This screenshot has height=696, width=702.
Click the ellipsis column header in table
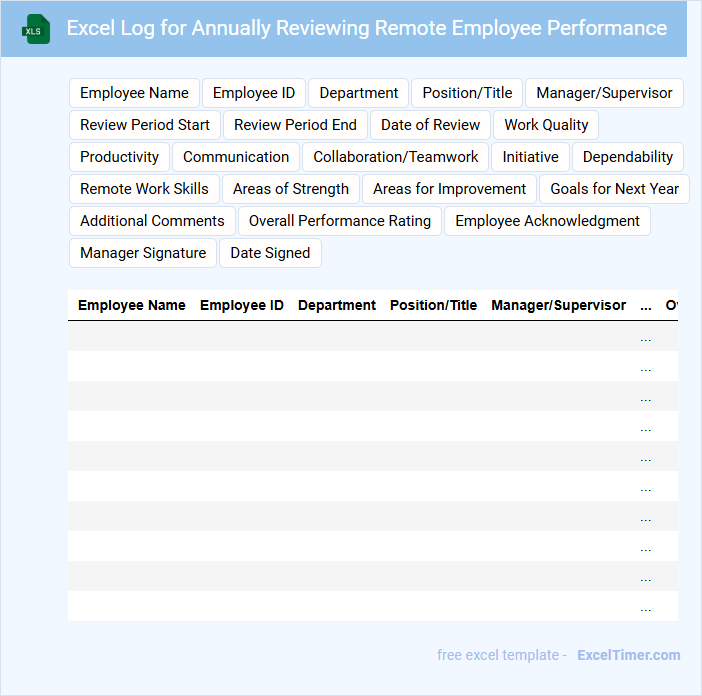[x=646, y=306]
